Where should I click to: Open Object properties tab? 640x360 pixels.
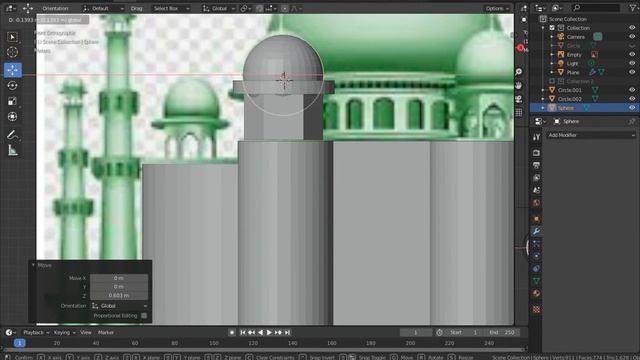coord(536,219)
